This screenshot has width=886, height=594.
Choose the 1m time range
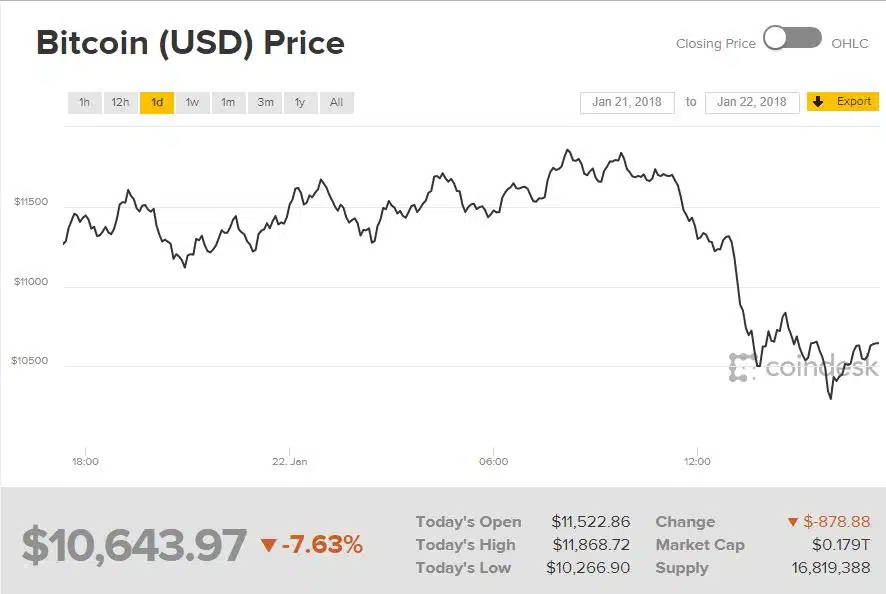pos(228,102)
